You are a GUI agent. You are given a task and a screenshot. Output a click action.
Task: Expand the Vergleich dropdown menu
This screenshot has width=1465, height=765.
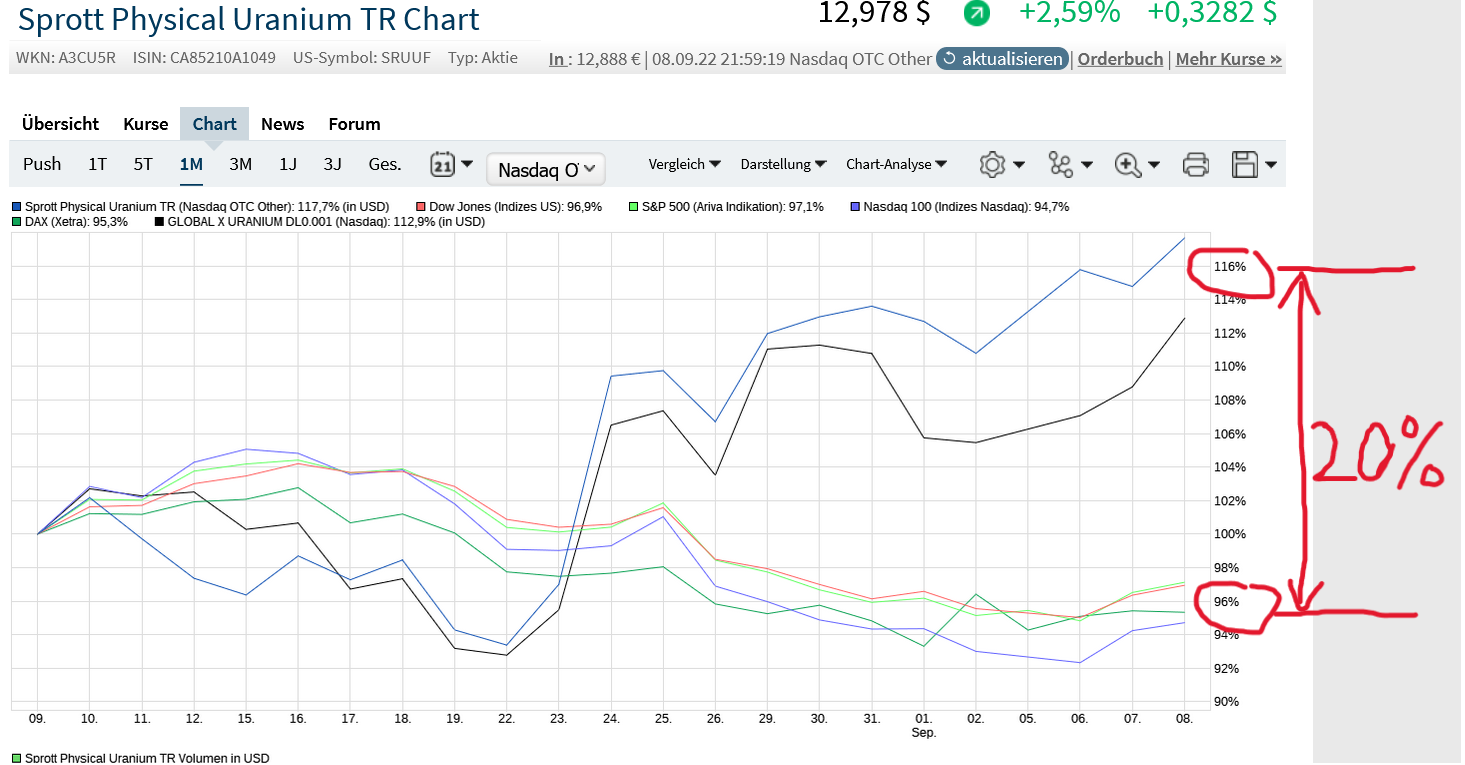coord(691,164)
